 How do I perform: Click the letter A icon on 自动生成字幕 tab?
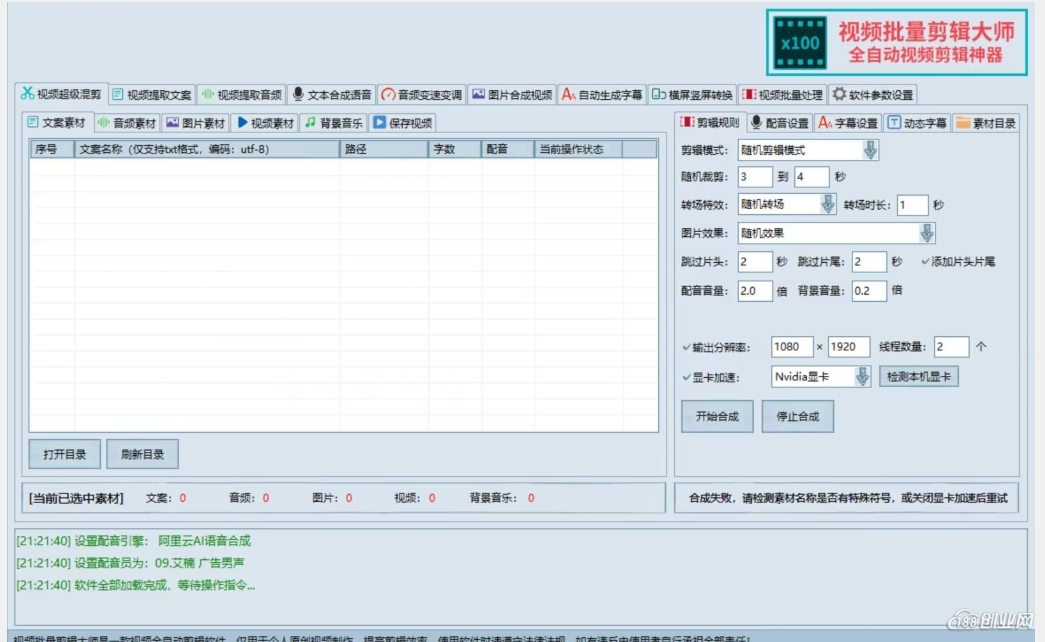tap(568, 94)
